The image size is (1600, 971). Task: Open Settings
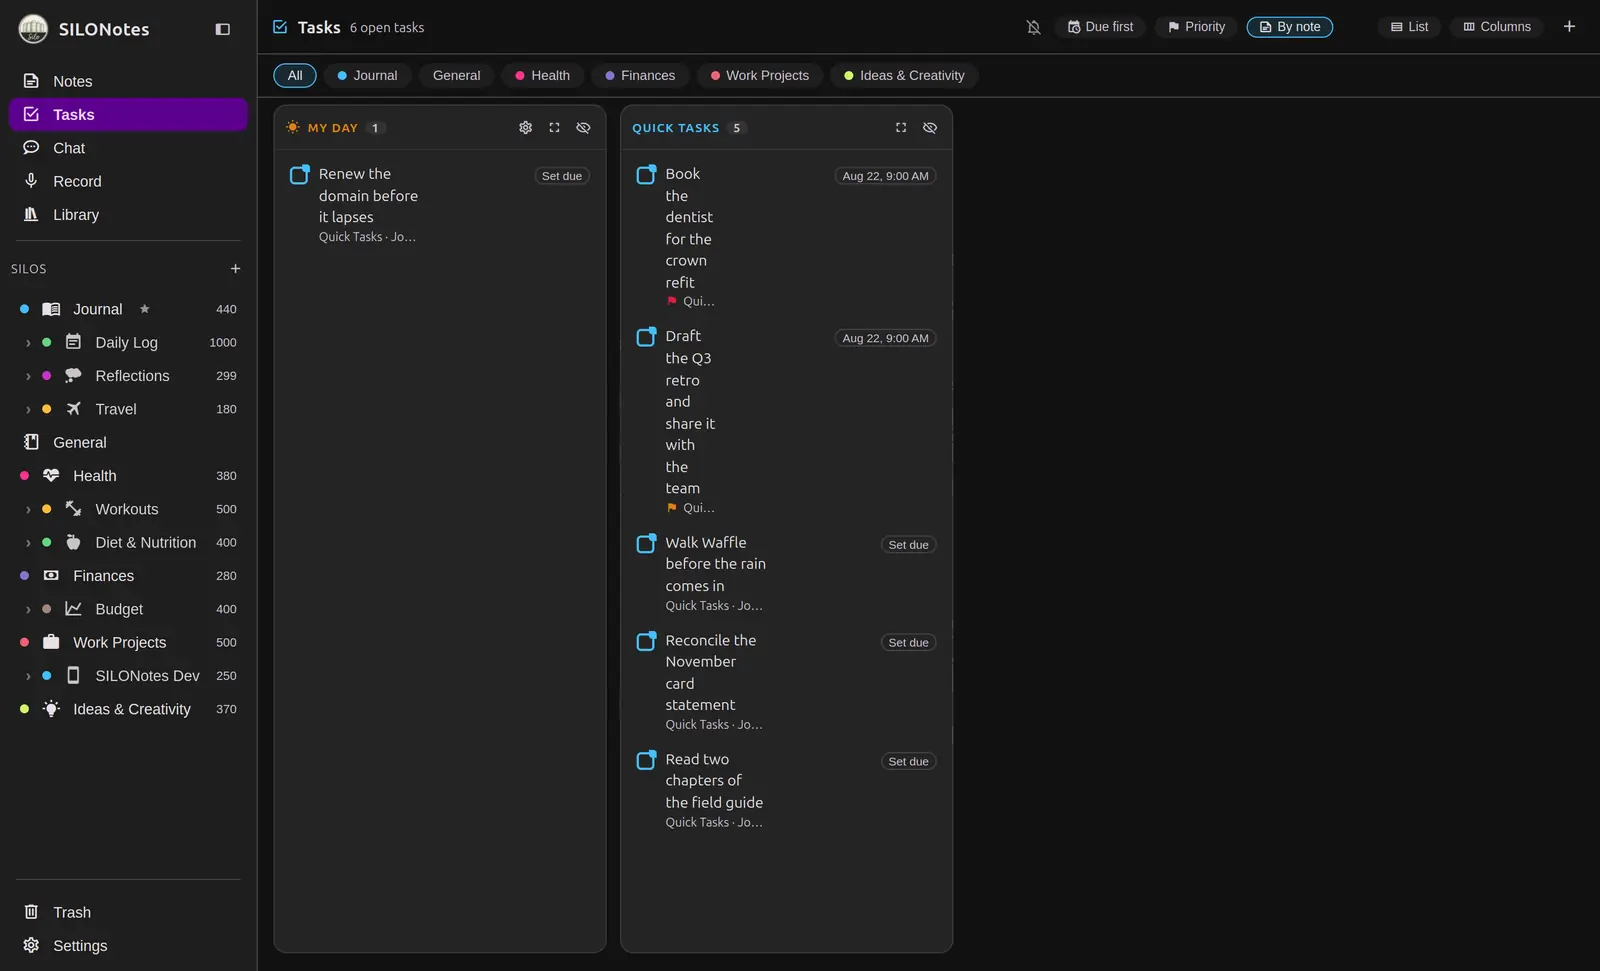point(128,946)
